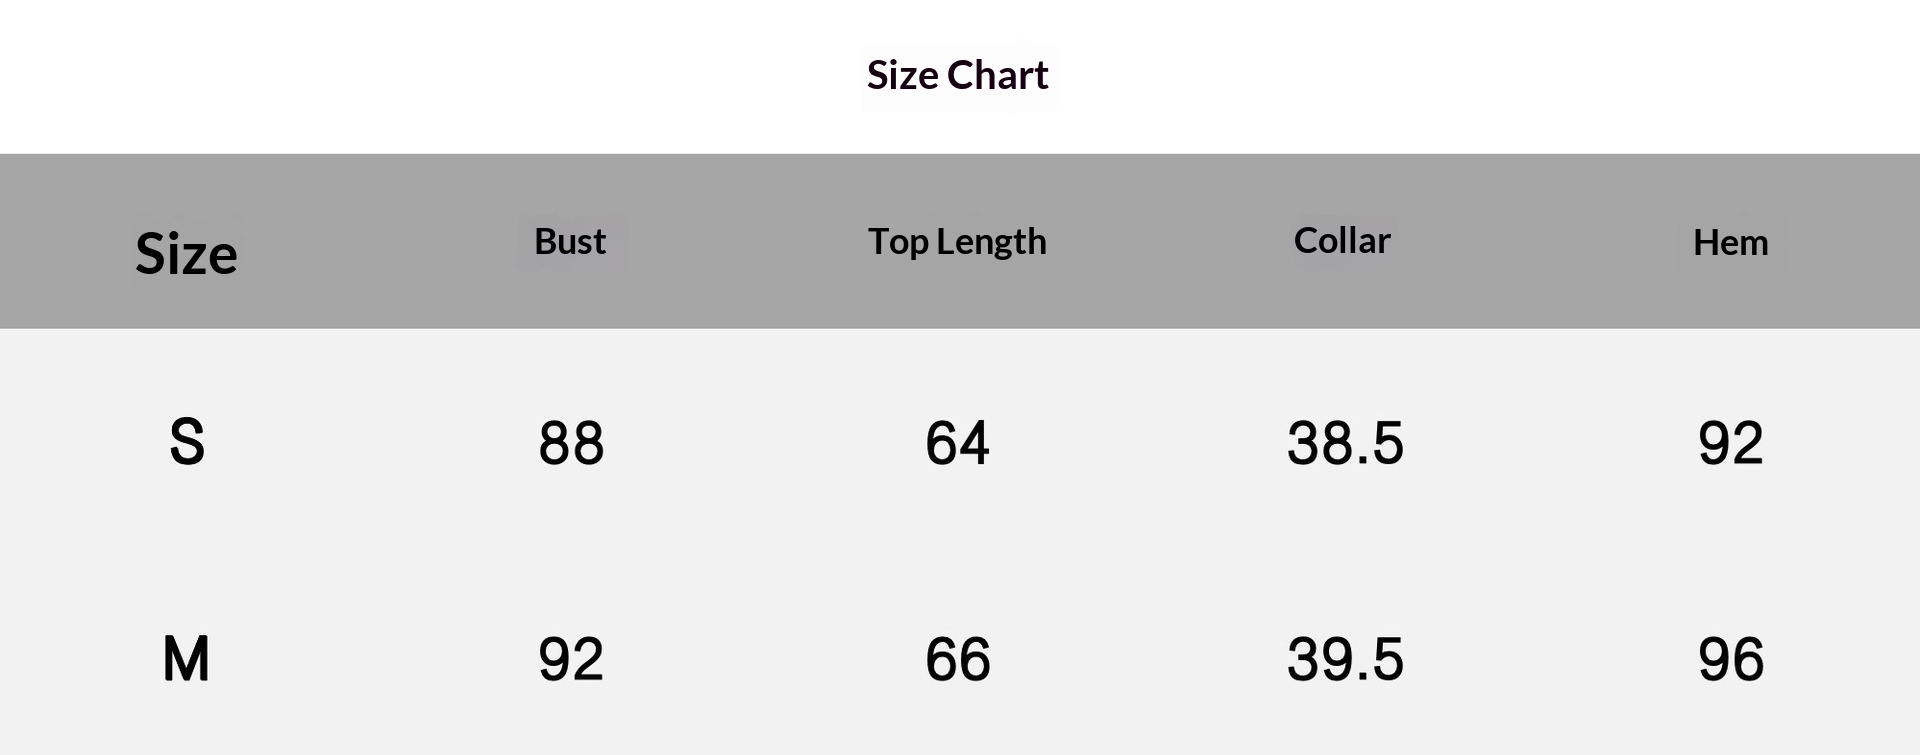Image resolution: width=1920 pixels, height=755 pixels.
Task: Click the bust value 88 for size S
Action: coord(571,444)
